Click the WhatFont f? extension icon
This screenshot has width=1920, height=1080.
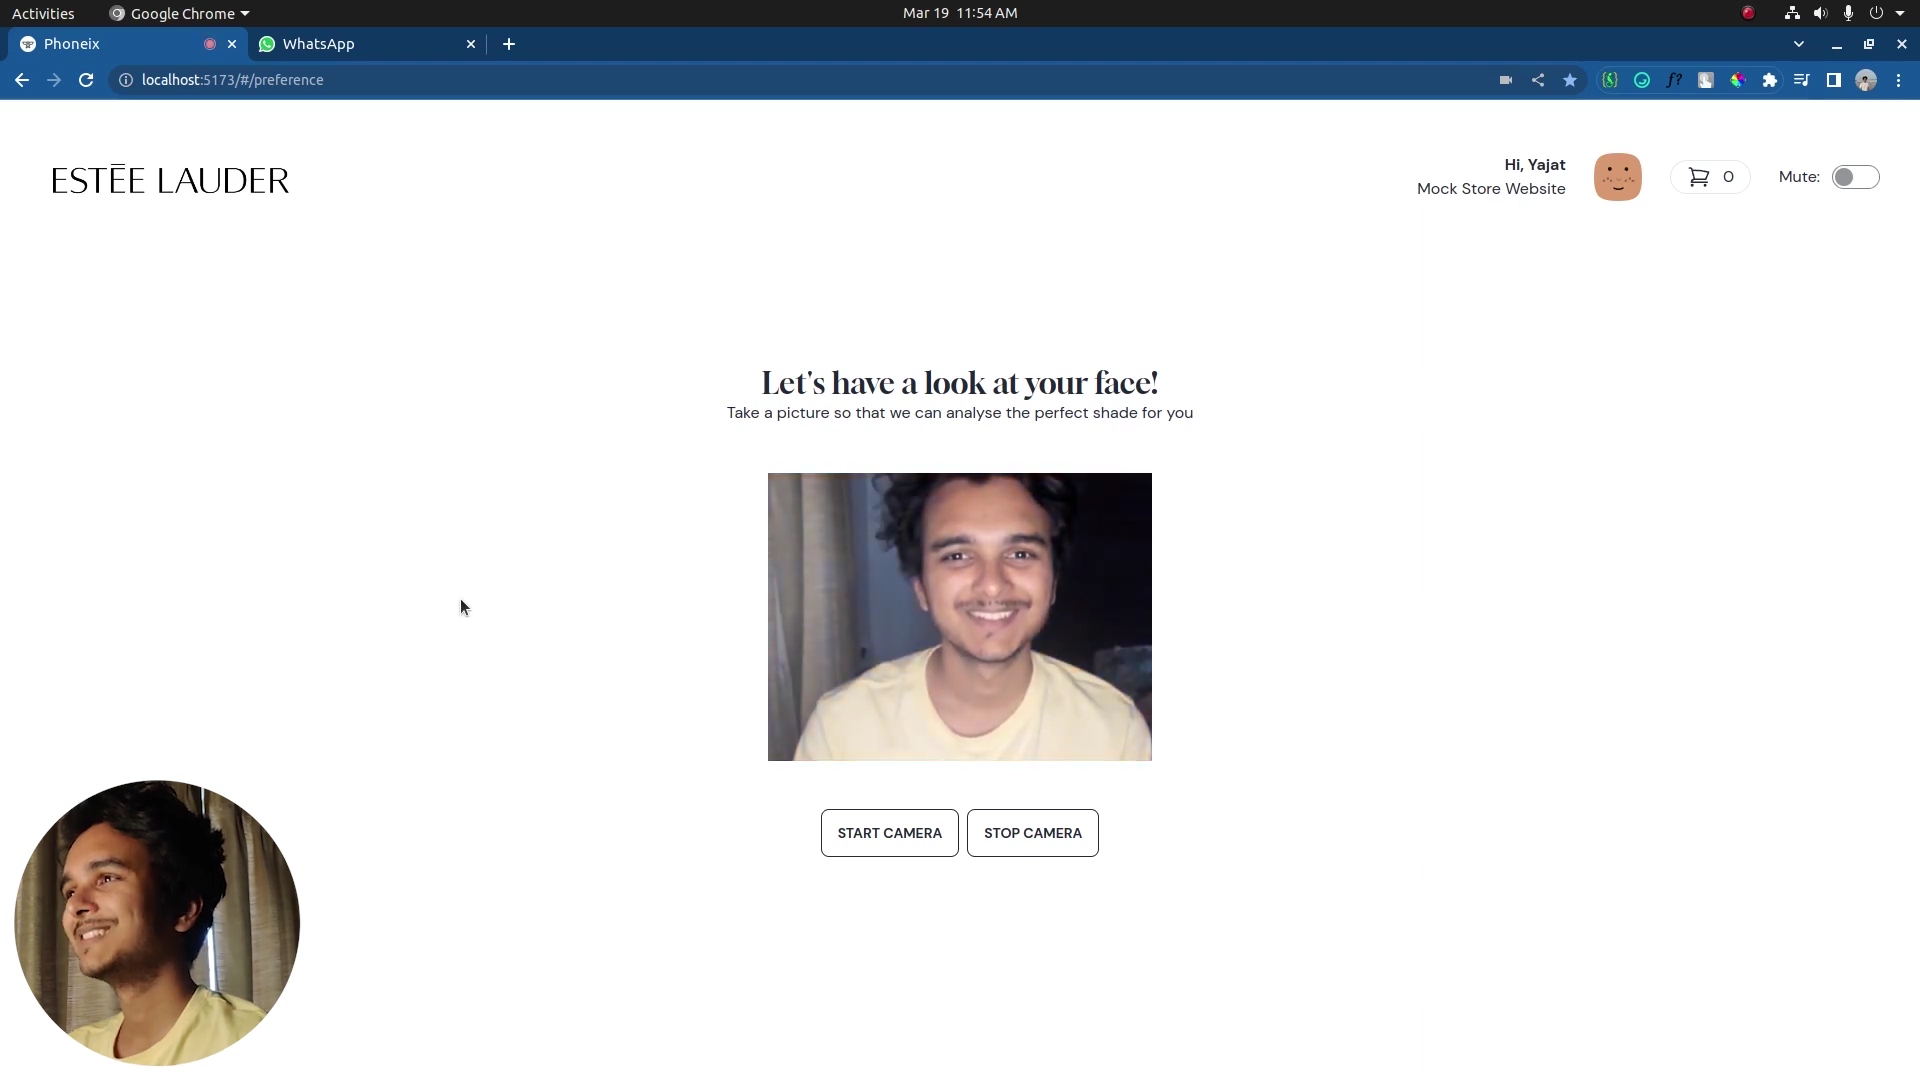tap(1673, 80)
